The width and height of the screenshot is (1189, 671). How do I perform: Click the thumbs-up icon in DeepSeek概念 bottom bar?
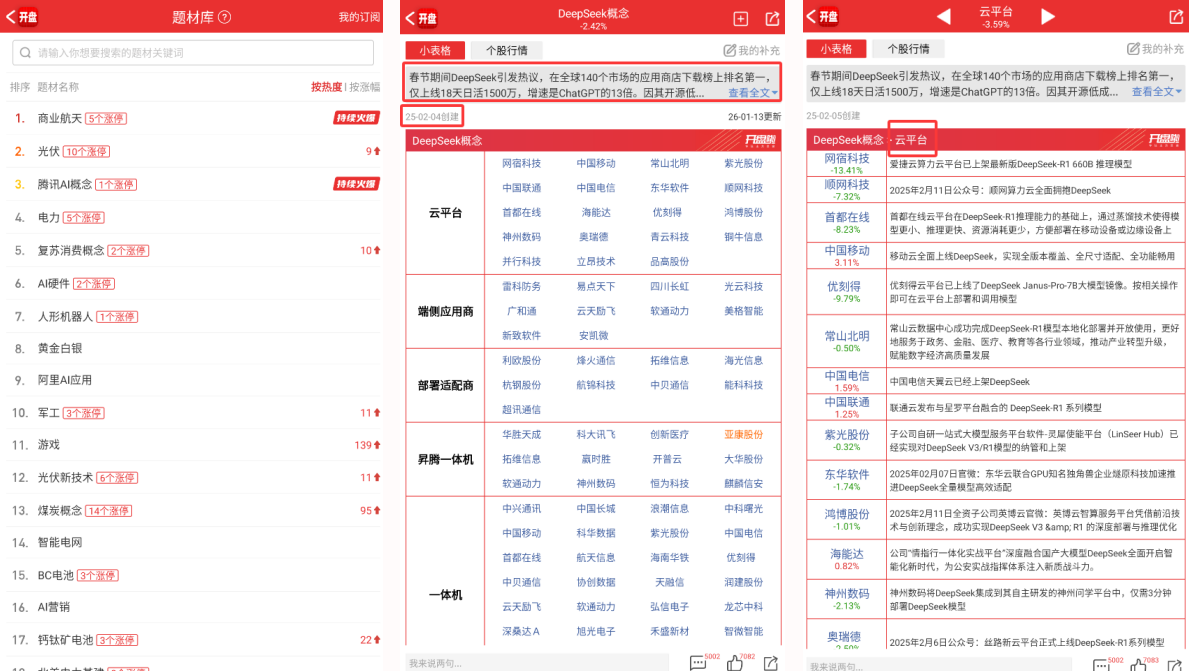735,663
